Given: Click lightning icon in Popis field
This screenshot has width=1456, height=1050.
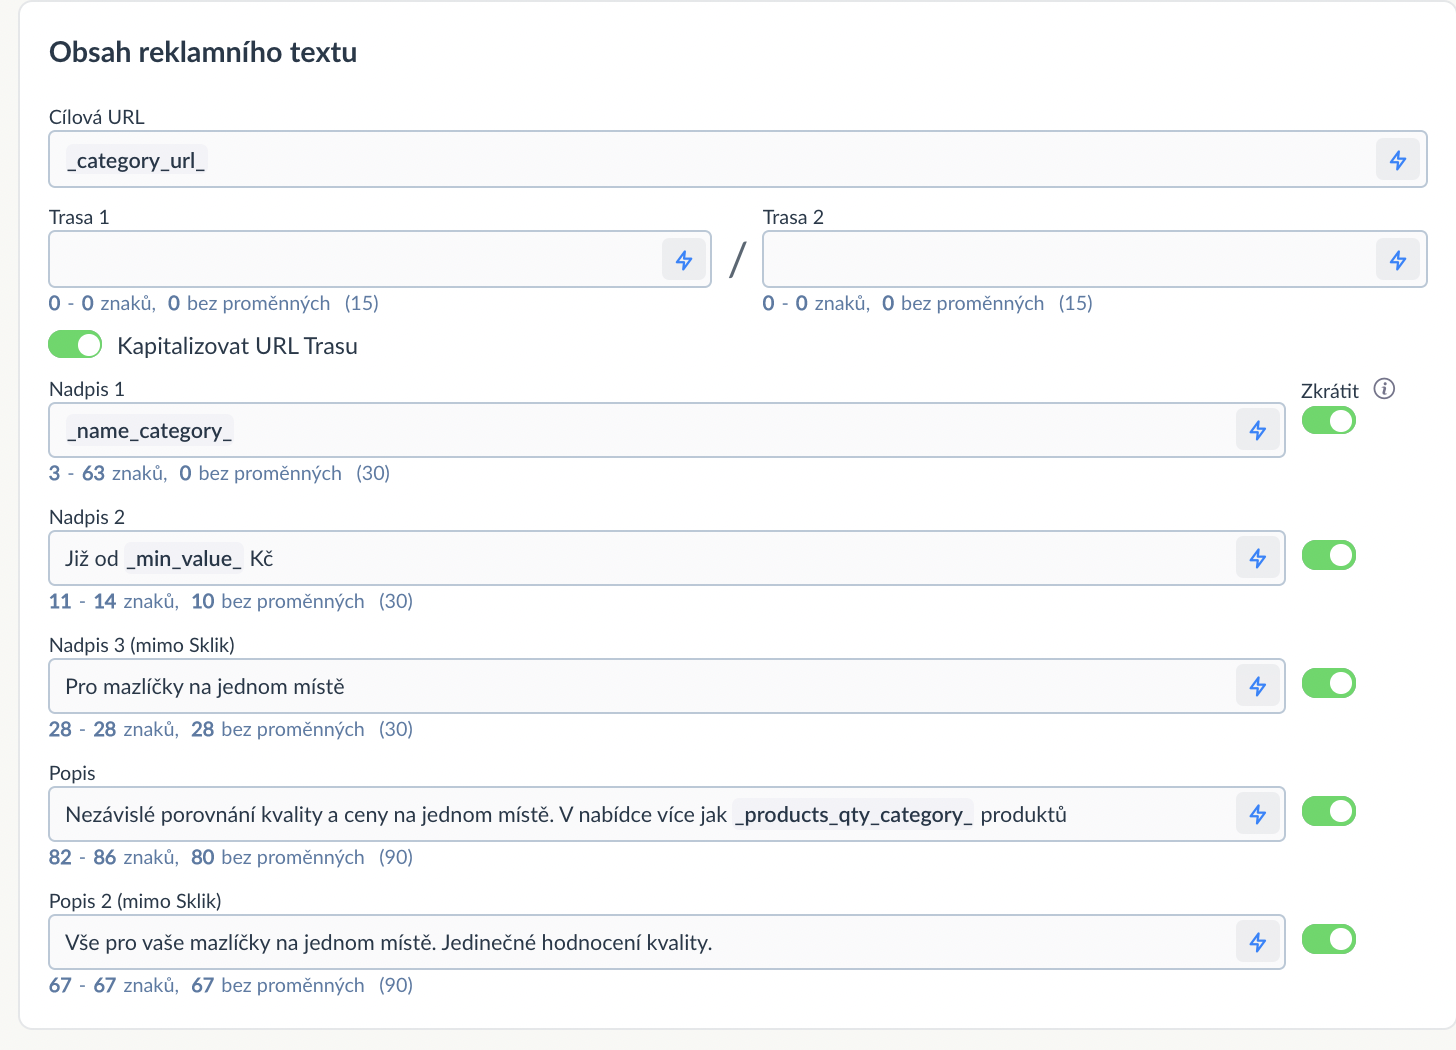Looking at the screenshot, I should coord(1258,814).
